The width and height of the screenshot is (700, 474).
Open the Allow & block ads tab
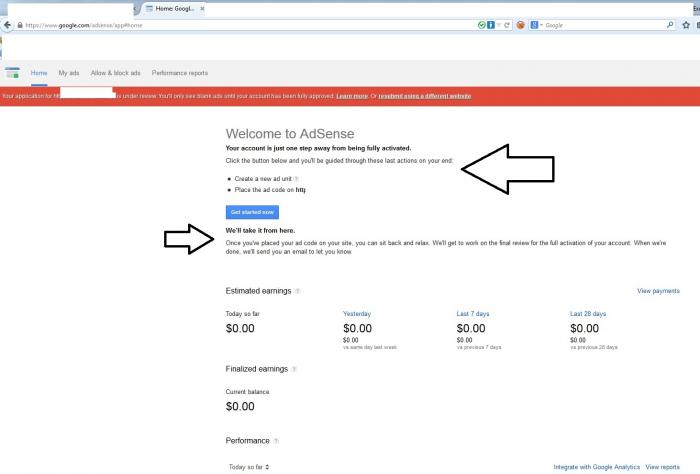[x=115, y=73]
